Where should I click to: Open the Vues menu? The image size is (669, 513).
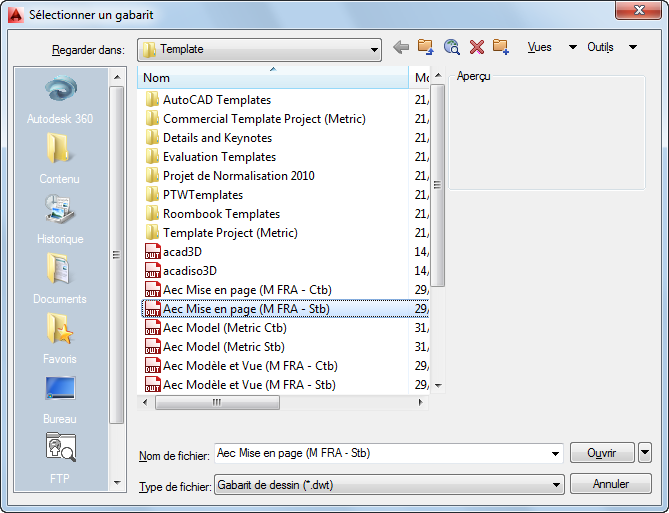coord(539,47)
